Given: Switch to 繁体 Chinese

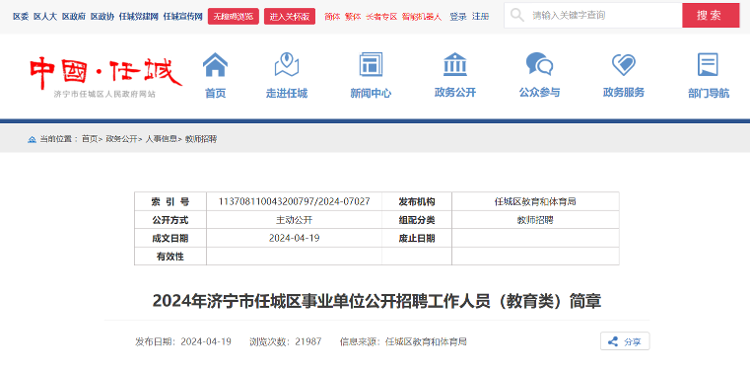Looking at the screenshot, I should click(x=353, y=17).
